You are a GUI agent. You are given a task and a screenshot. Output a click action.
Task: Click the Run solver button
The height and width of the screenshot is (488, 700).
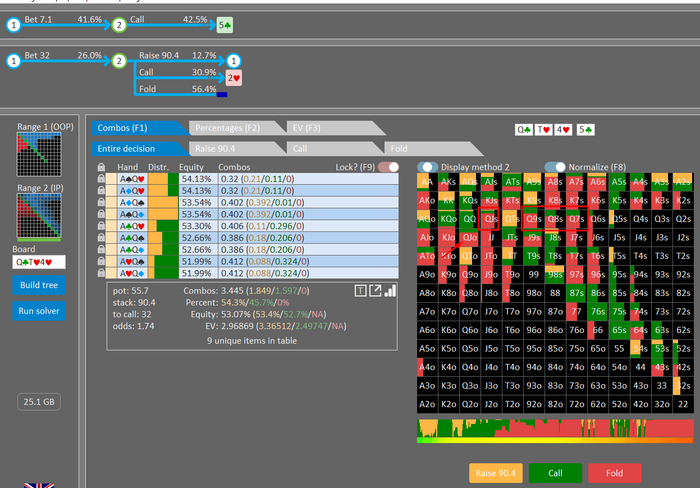point(39,311)
